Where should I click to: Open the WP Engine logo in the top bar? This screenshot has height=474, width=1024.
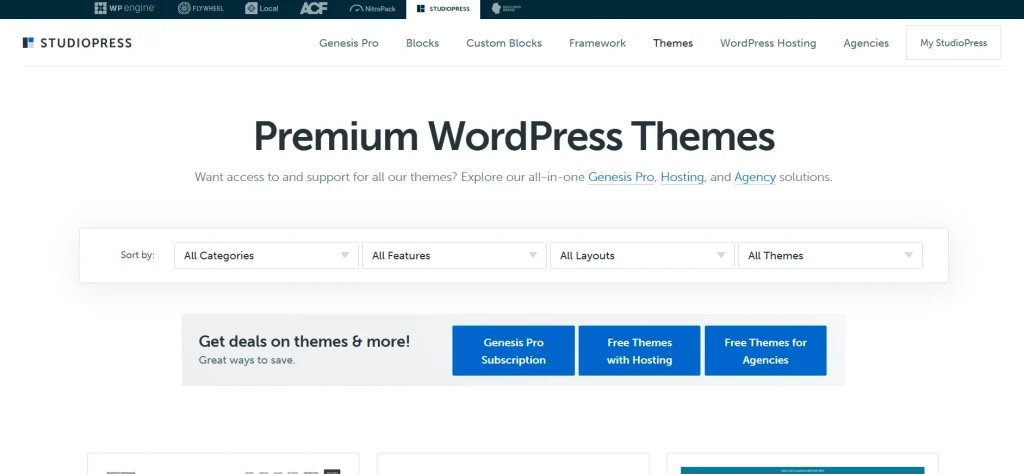(124, 8)
